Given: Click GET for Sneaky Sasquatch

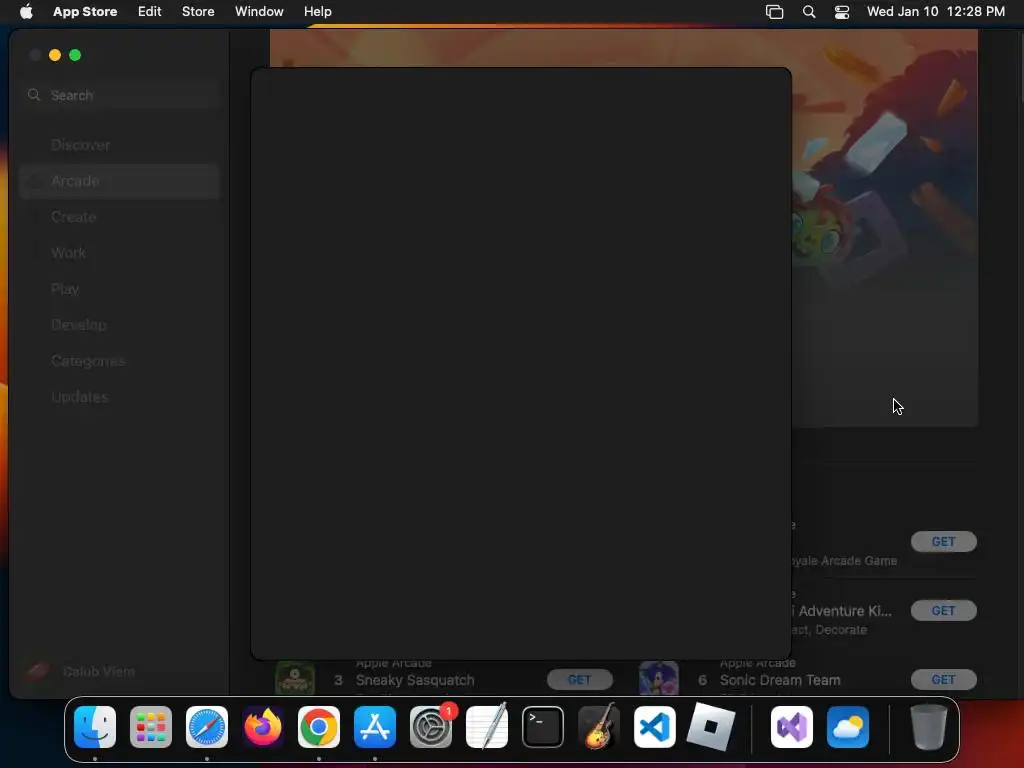Looking at the screenshot, I should (579, 680).
